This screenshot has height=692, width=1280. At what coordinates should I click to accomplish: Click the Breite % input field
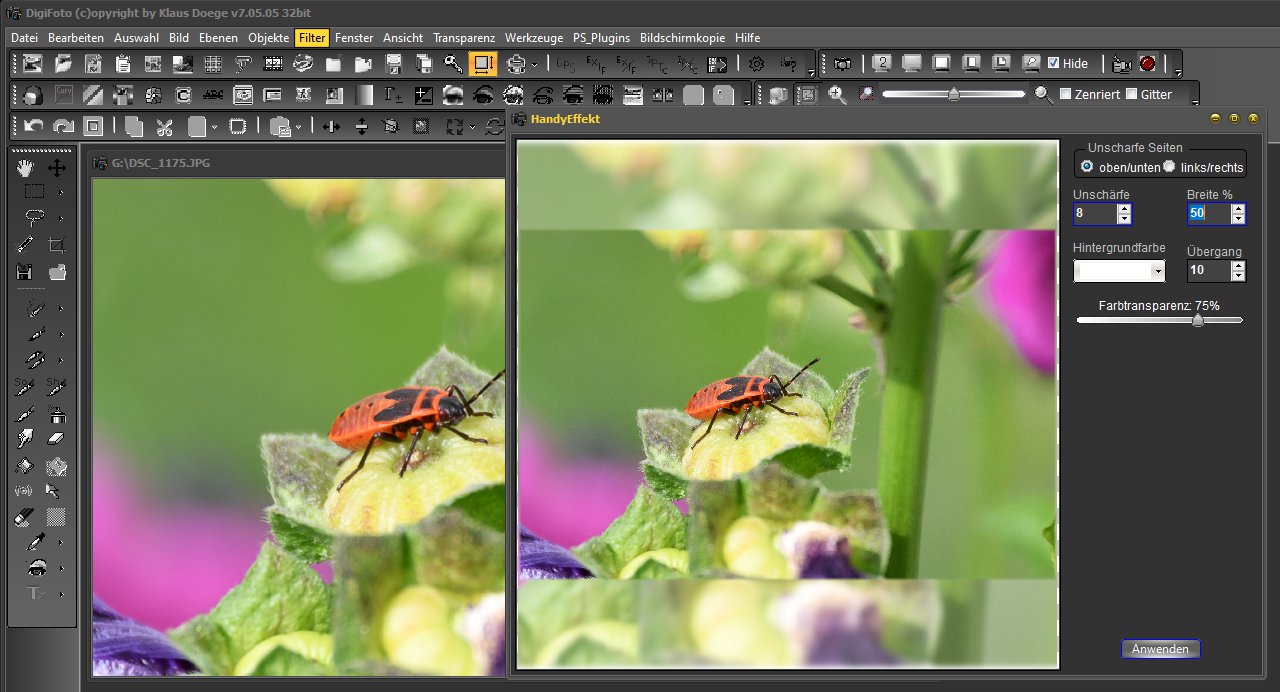pyautogui.click(x=1207, y=213)
